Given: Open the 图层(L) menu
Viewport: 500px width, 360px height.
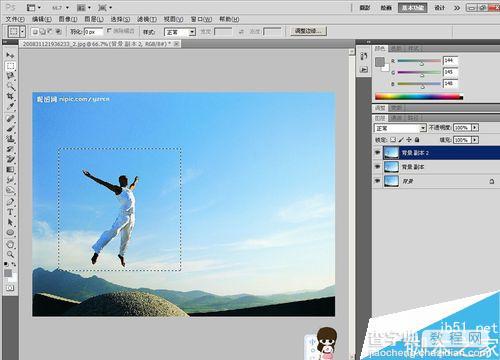Looking at the screenshot, I should 94,19.
